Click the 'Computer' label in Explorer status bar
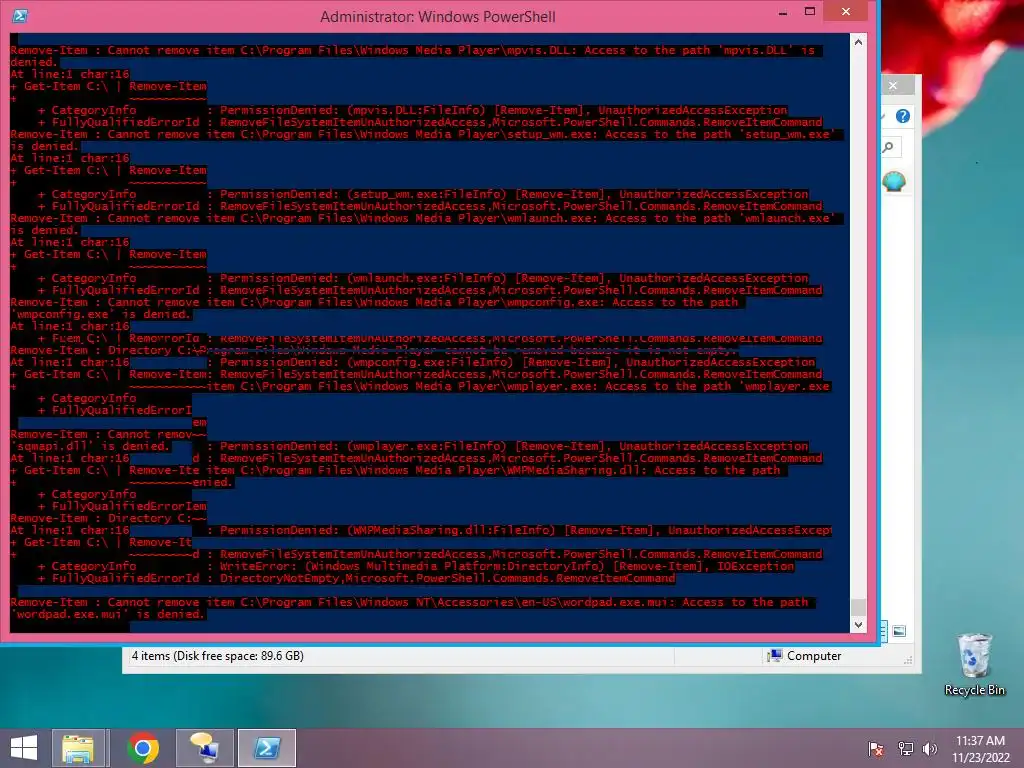This screenshot has height=768, width=1024. click(814, 656)
